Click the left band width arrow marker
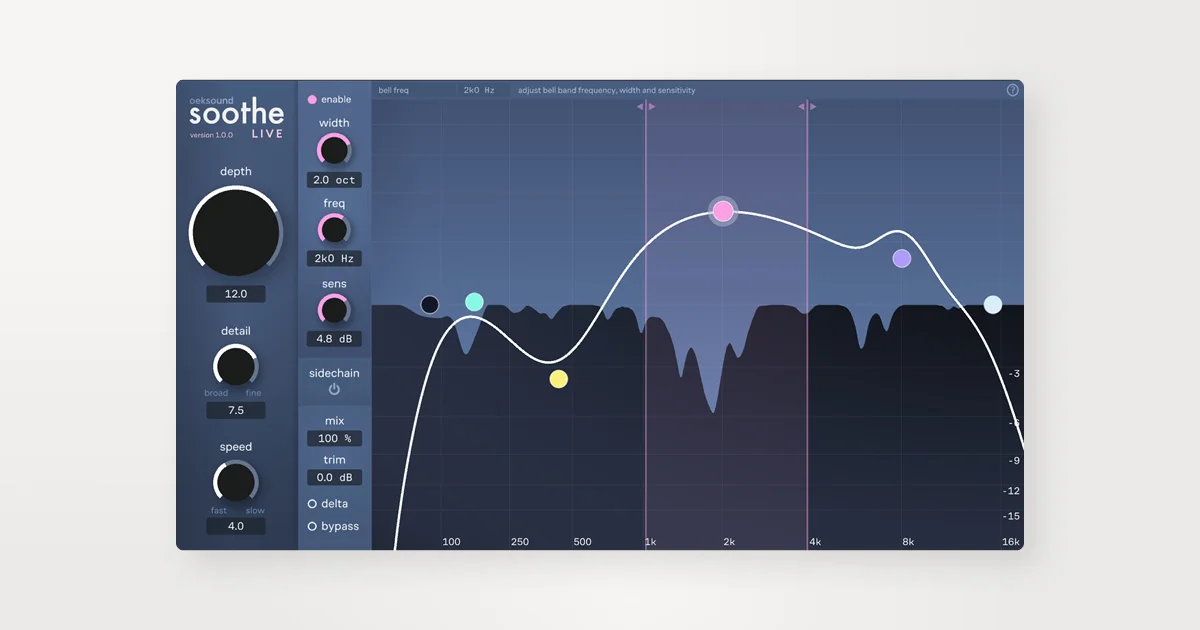1200x630 pixels. point(646,106)
